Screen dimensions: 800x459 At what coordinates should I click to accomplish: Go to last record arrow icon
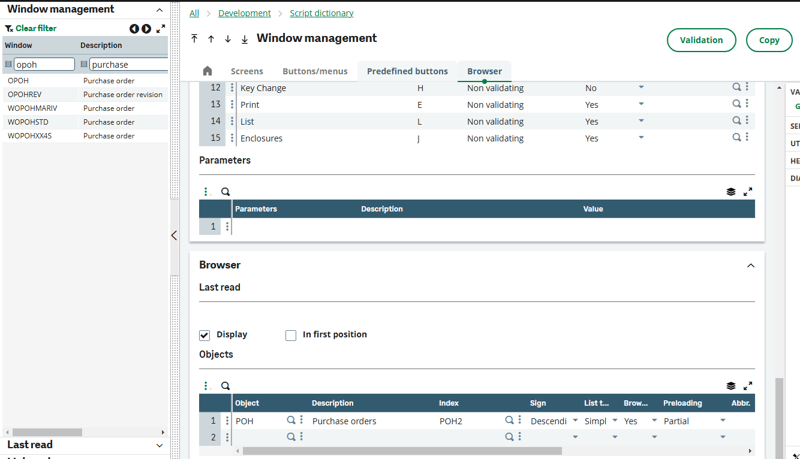tap(244, 39)
